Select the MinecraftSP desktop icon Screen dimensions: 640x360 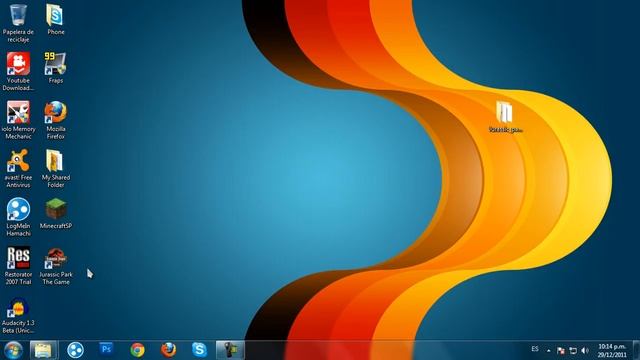pyautogui.click(x=56, y=213)
